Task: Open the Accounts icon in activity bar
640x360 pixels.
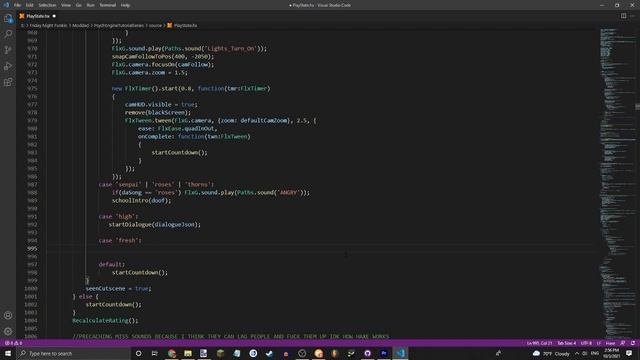Action: tap(8, 315)
